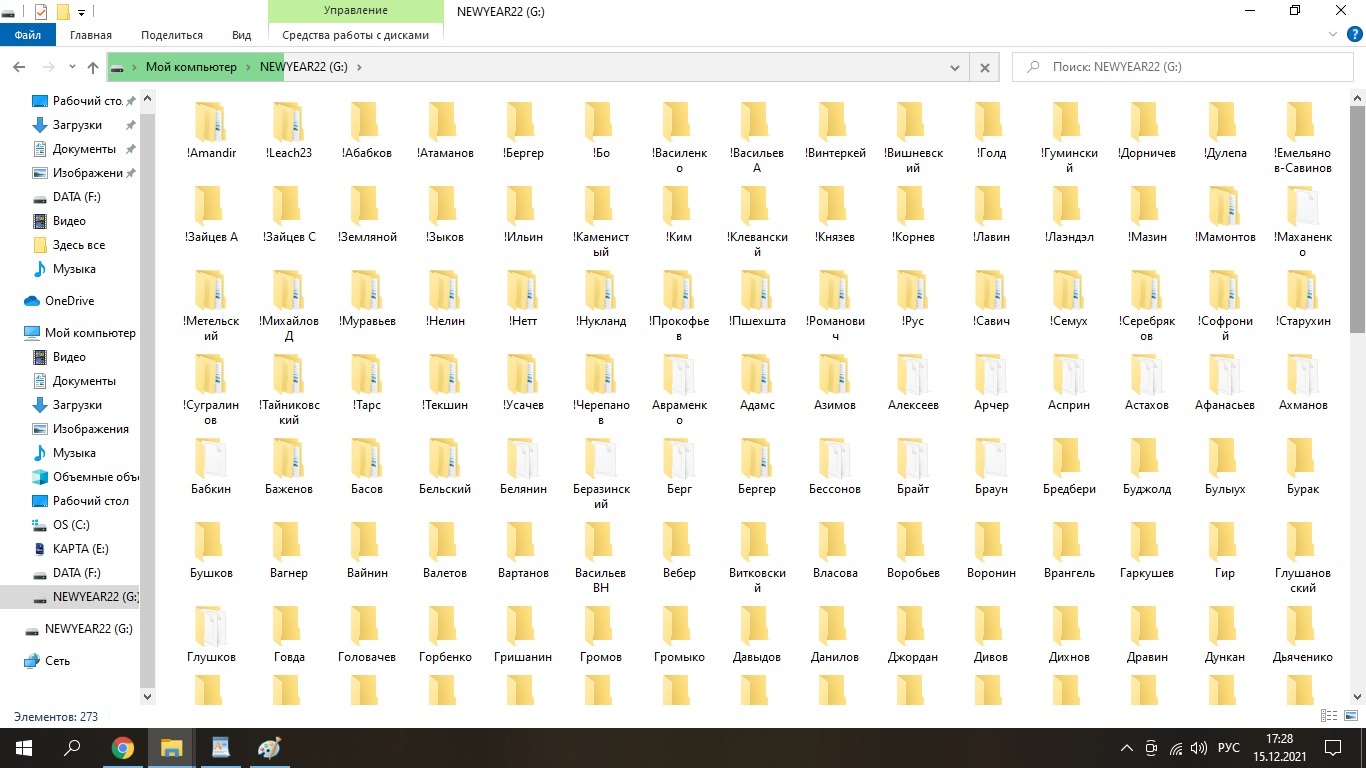The width and height of the screenshot is (1366, 768).
Task: Open the Джордан folder
Action: tap(913, 634)
